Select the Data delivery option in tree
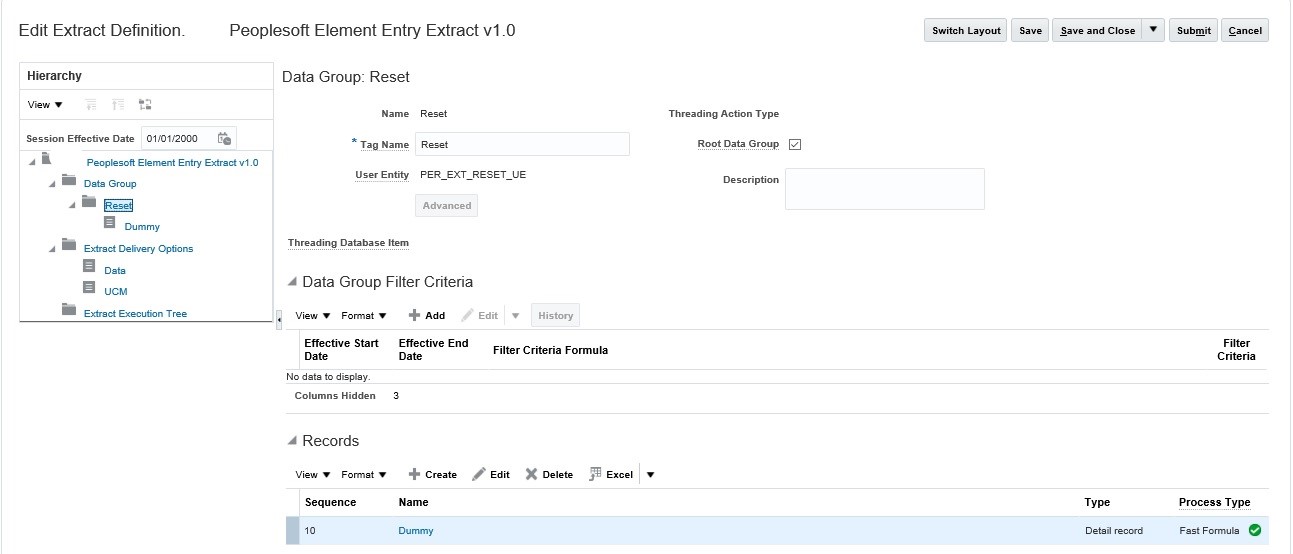Screen dimensions: 1293x554 click(x=115, y=271)
